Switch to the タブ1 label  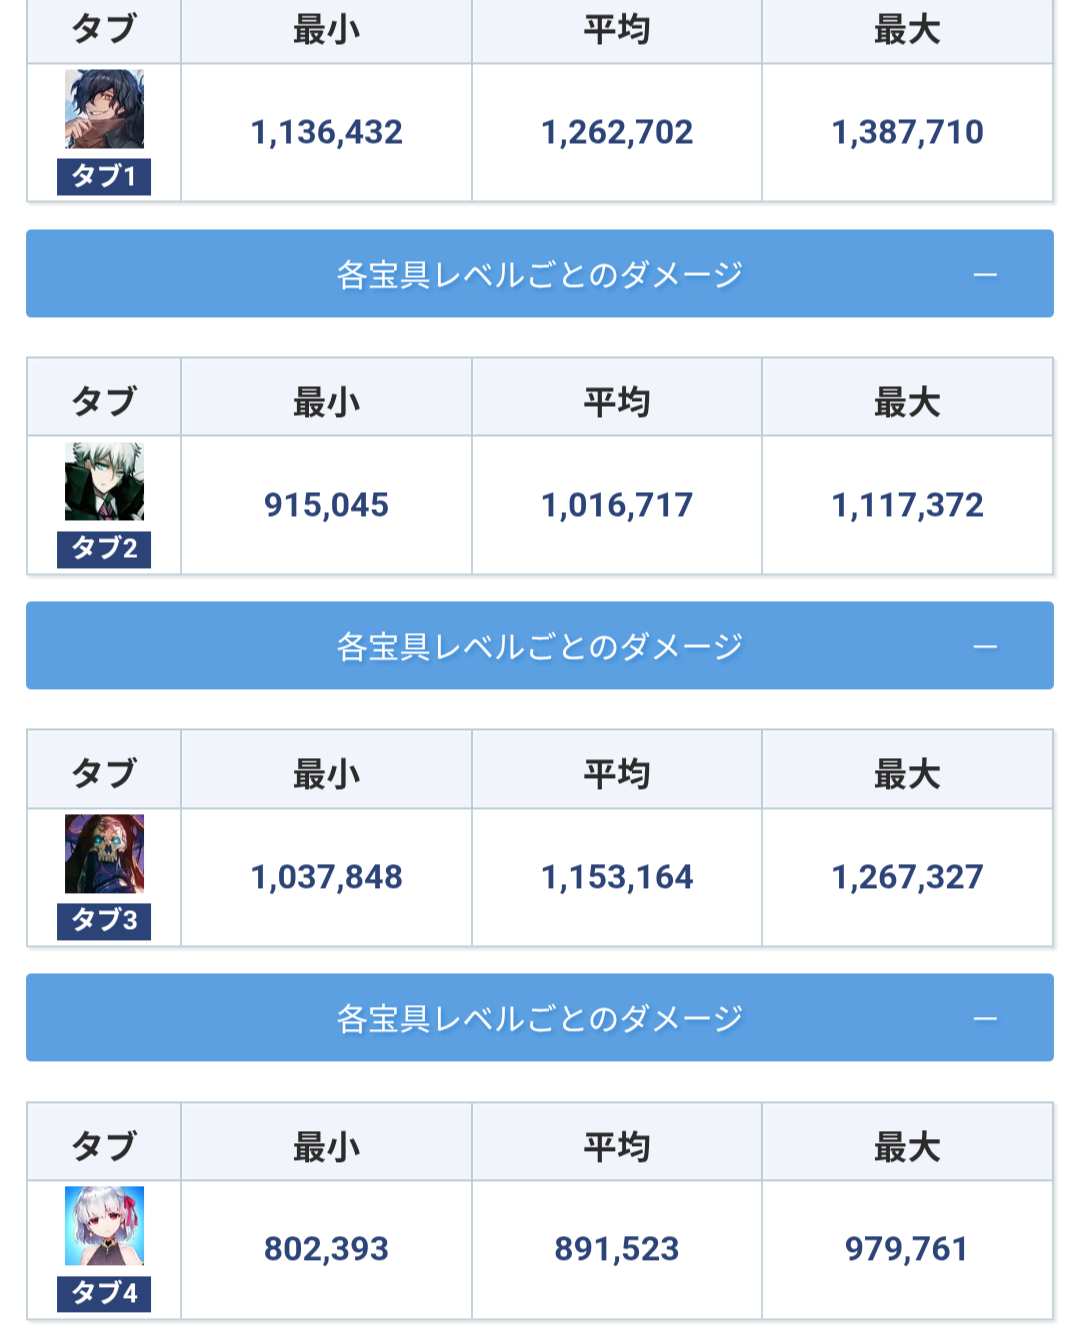coord(104,176)
